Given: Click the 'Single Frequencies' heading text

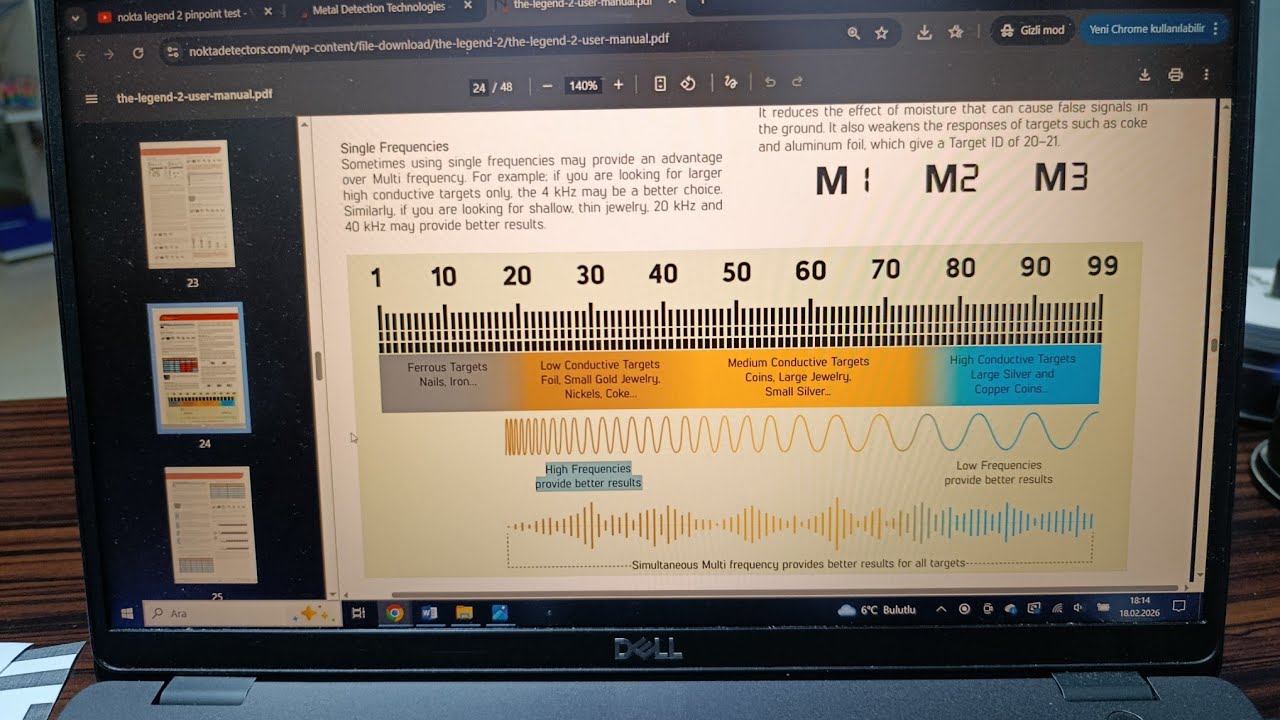Looking at the screenshot, I should coord(394,147).
